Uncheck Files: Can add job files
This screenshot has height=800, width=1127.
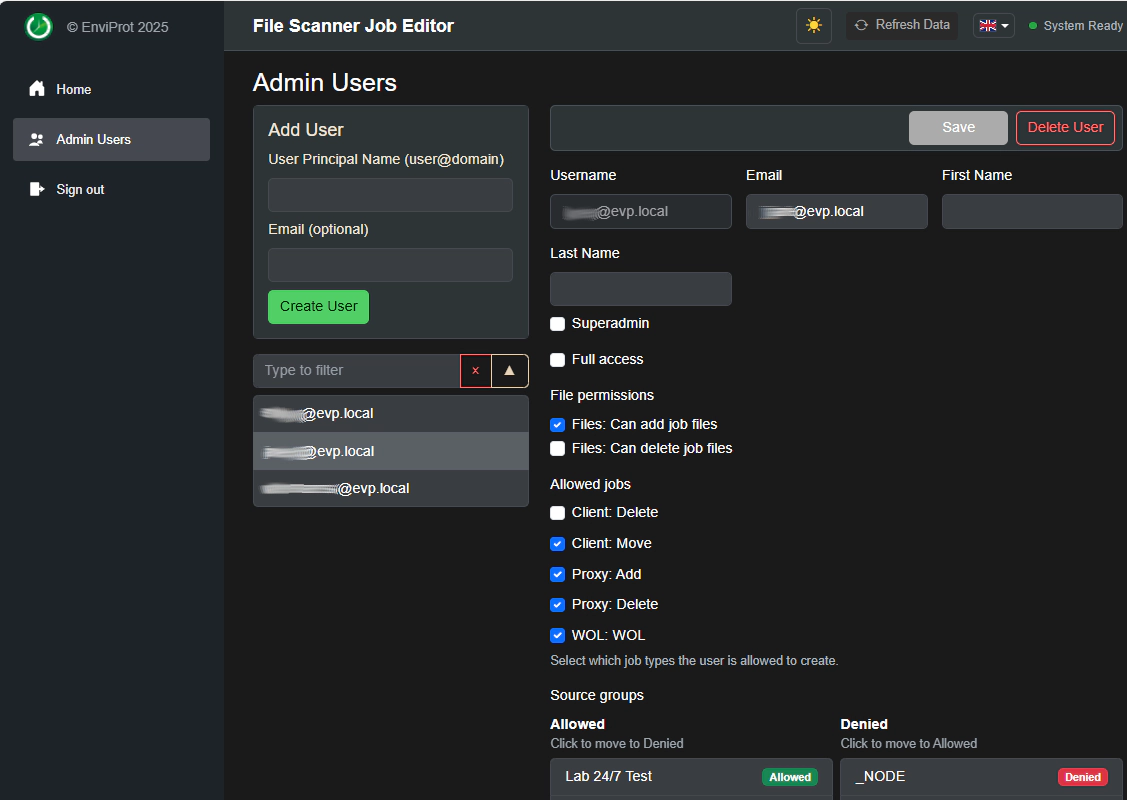point(558,425)
